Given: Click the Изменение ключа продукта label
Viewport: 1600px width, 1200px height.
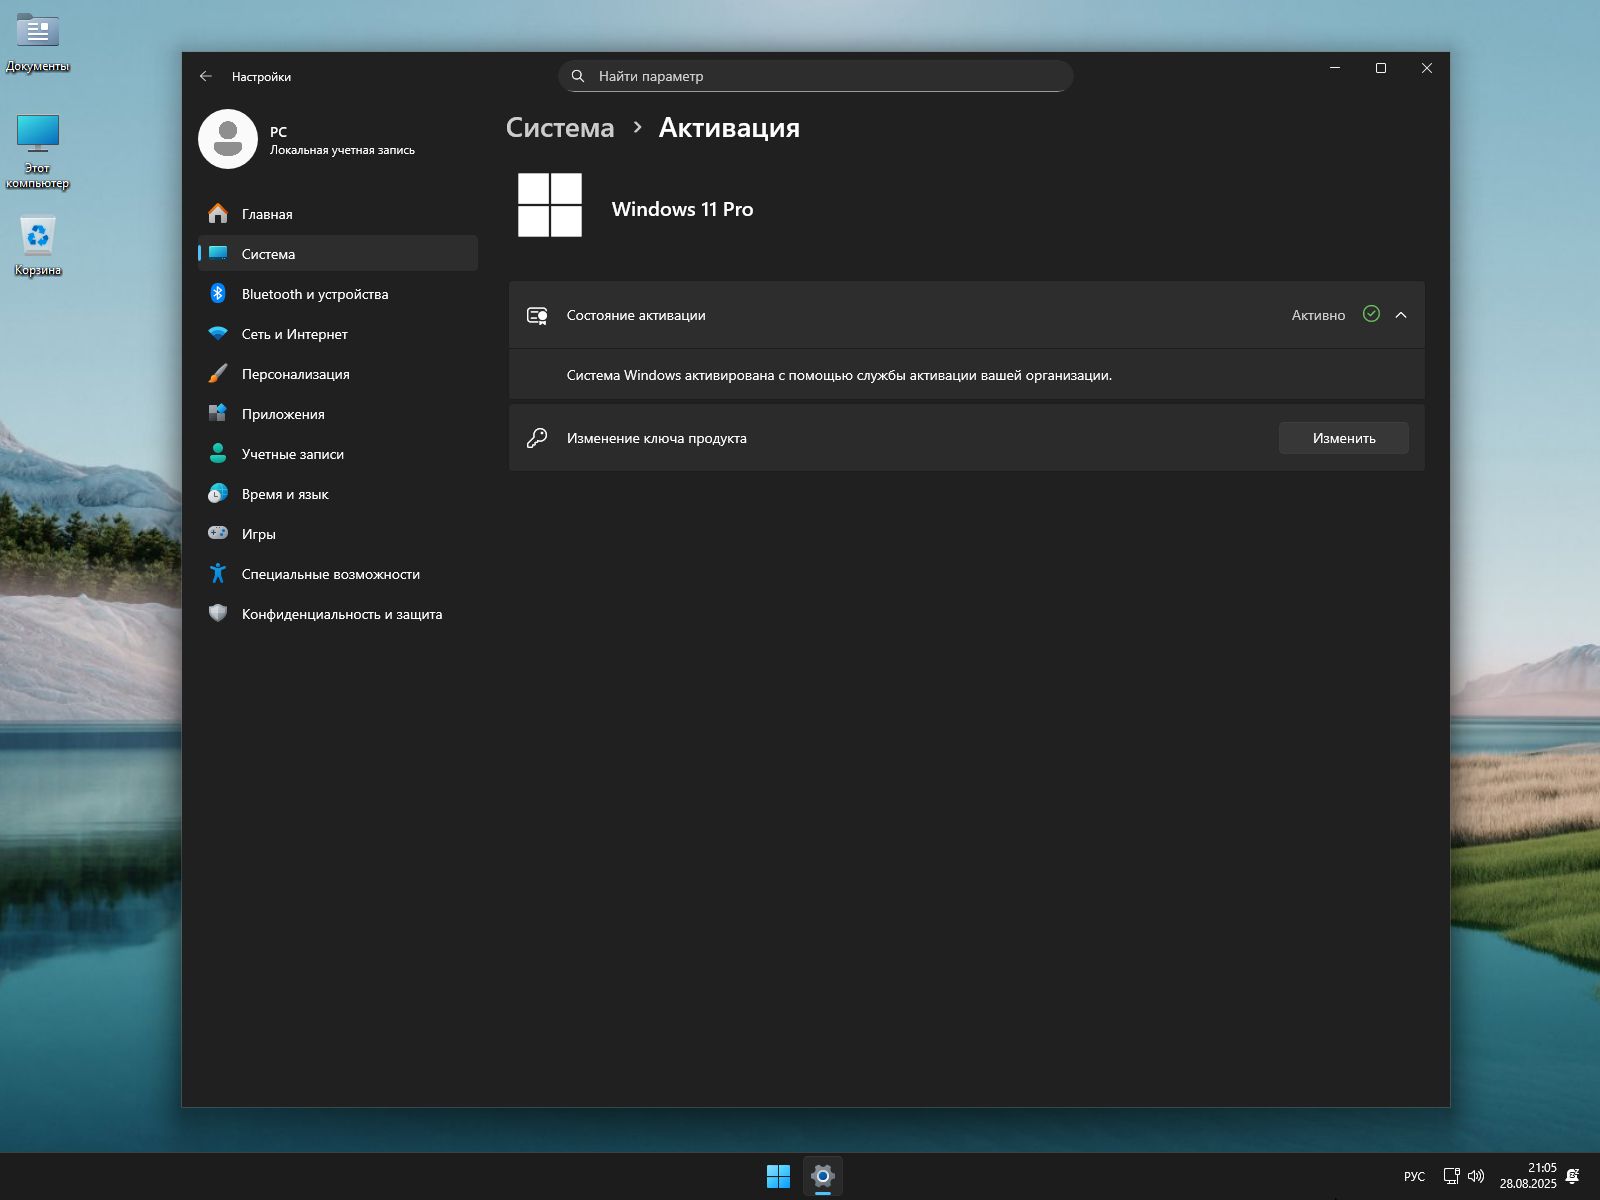Looking at the screenshot, I should pos(657,438).
